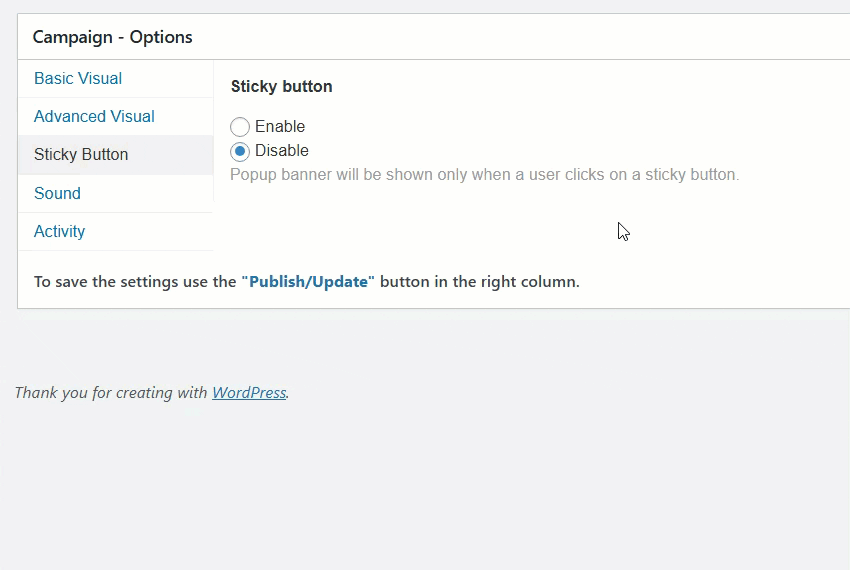Screen dimensions: 850x570
Task: Switch to Advanced Visual tab
Action: [115, 117]
